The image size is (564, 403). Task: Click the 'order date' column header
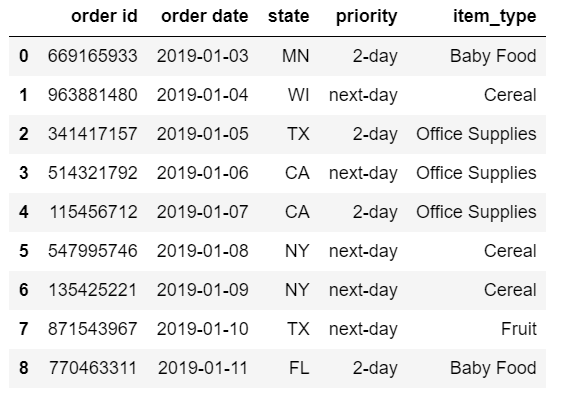coord(205,16)
